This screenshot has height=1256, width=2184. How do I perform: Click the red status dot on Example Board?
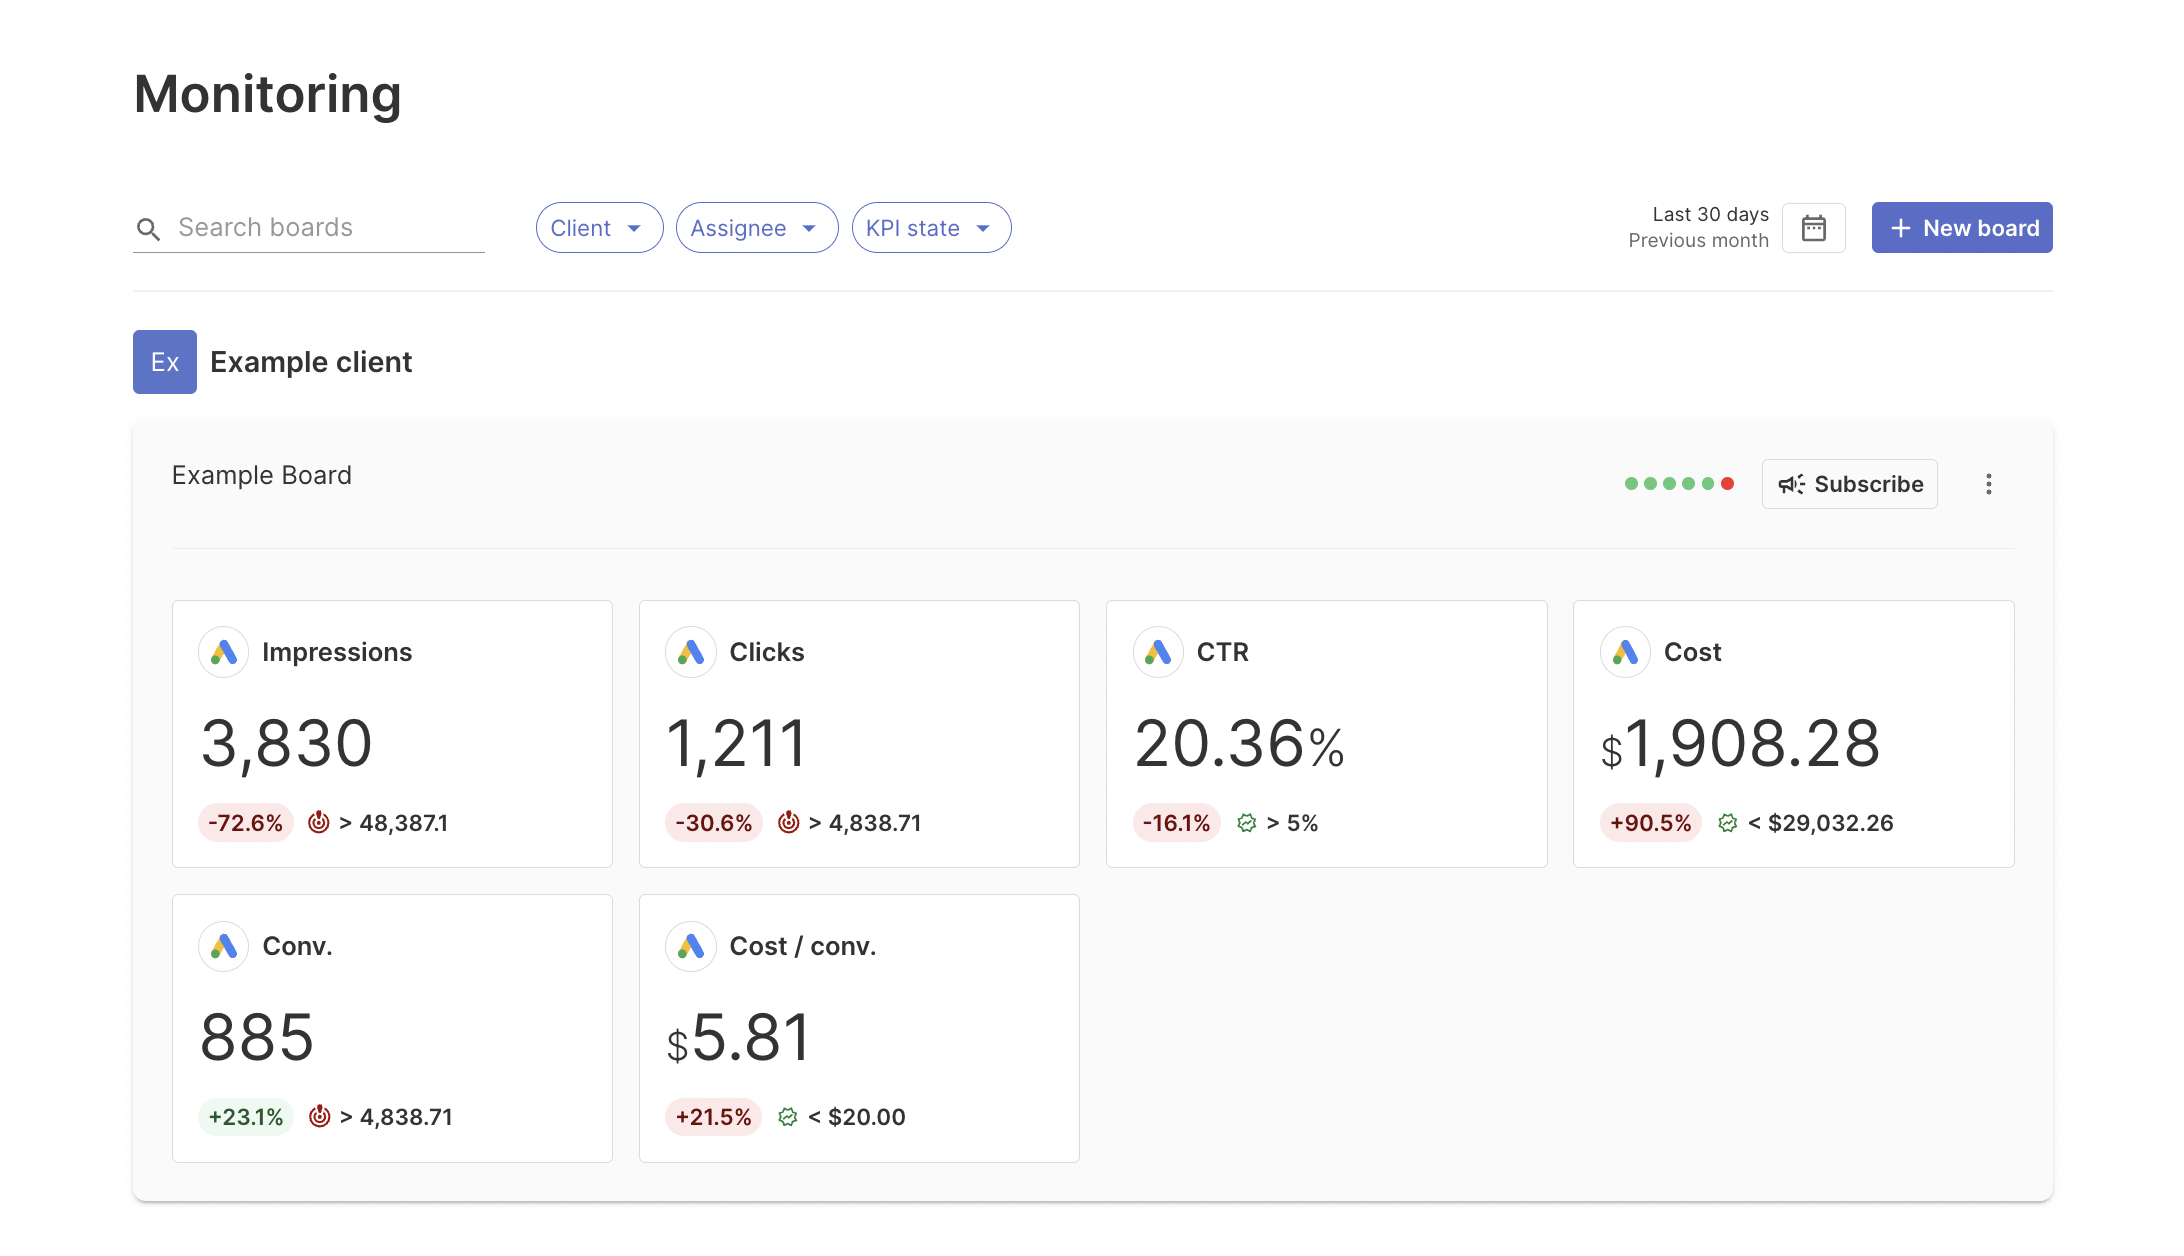pos(1727,483)
